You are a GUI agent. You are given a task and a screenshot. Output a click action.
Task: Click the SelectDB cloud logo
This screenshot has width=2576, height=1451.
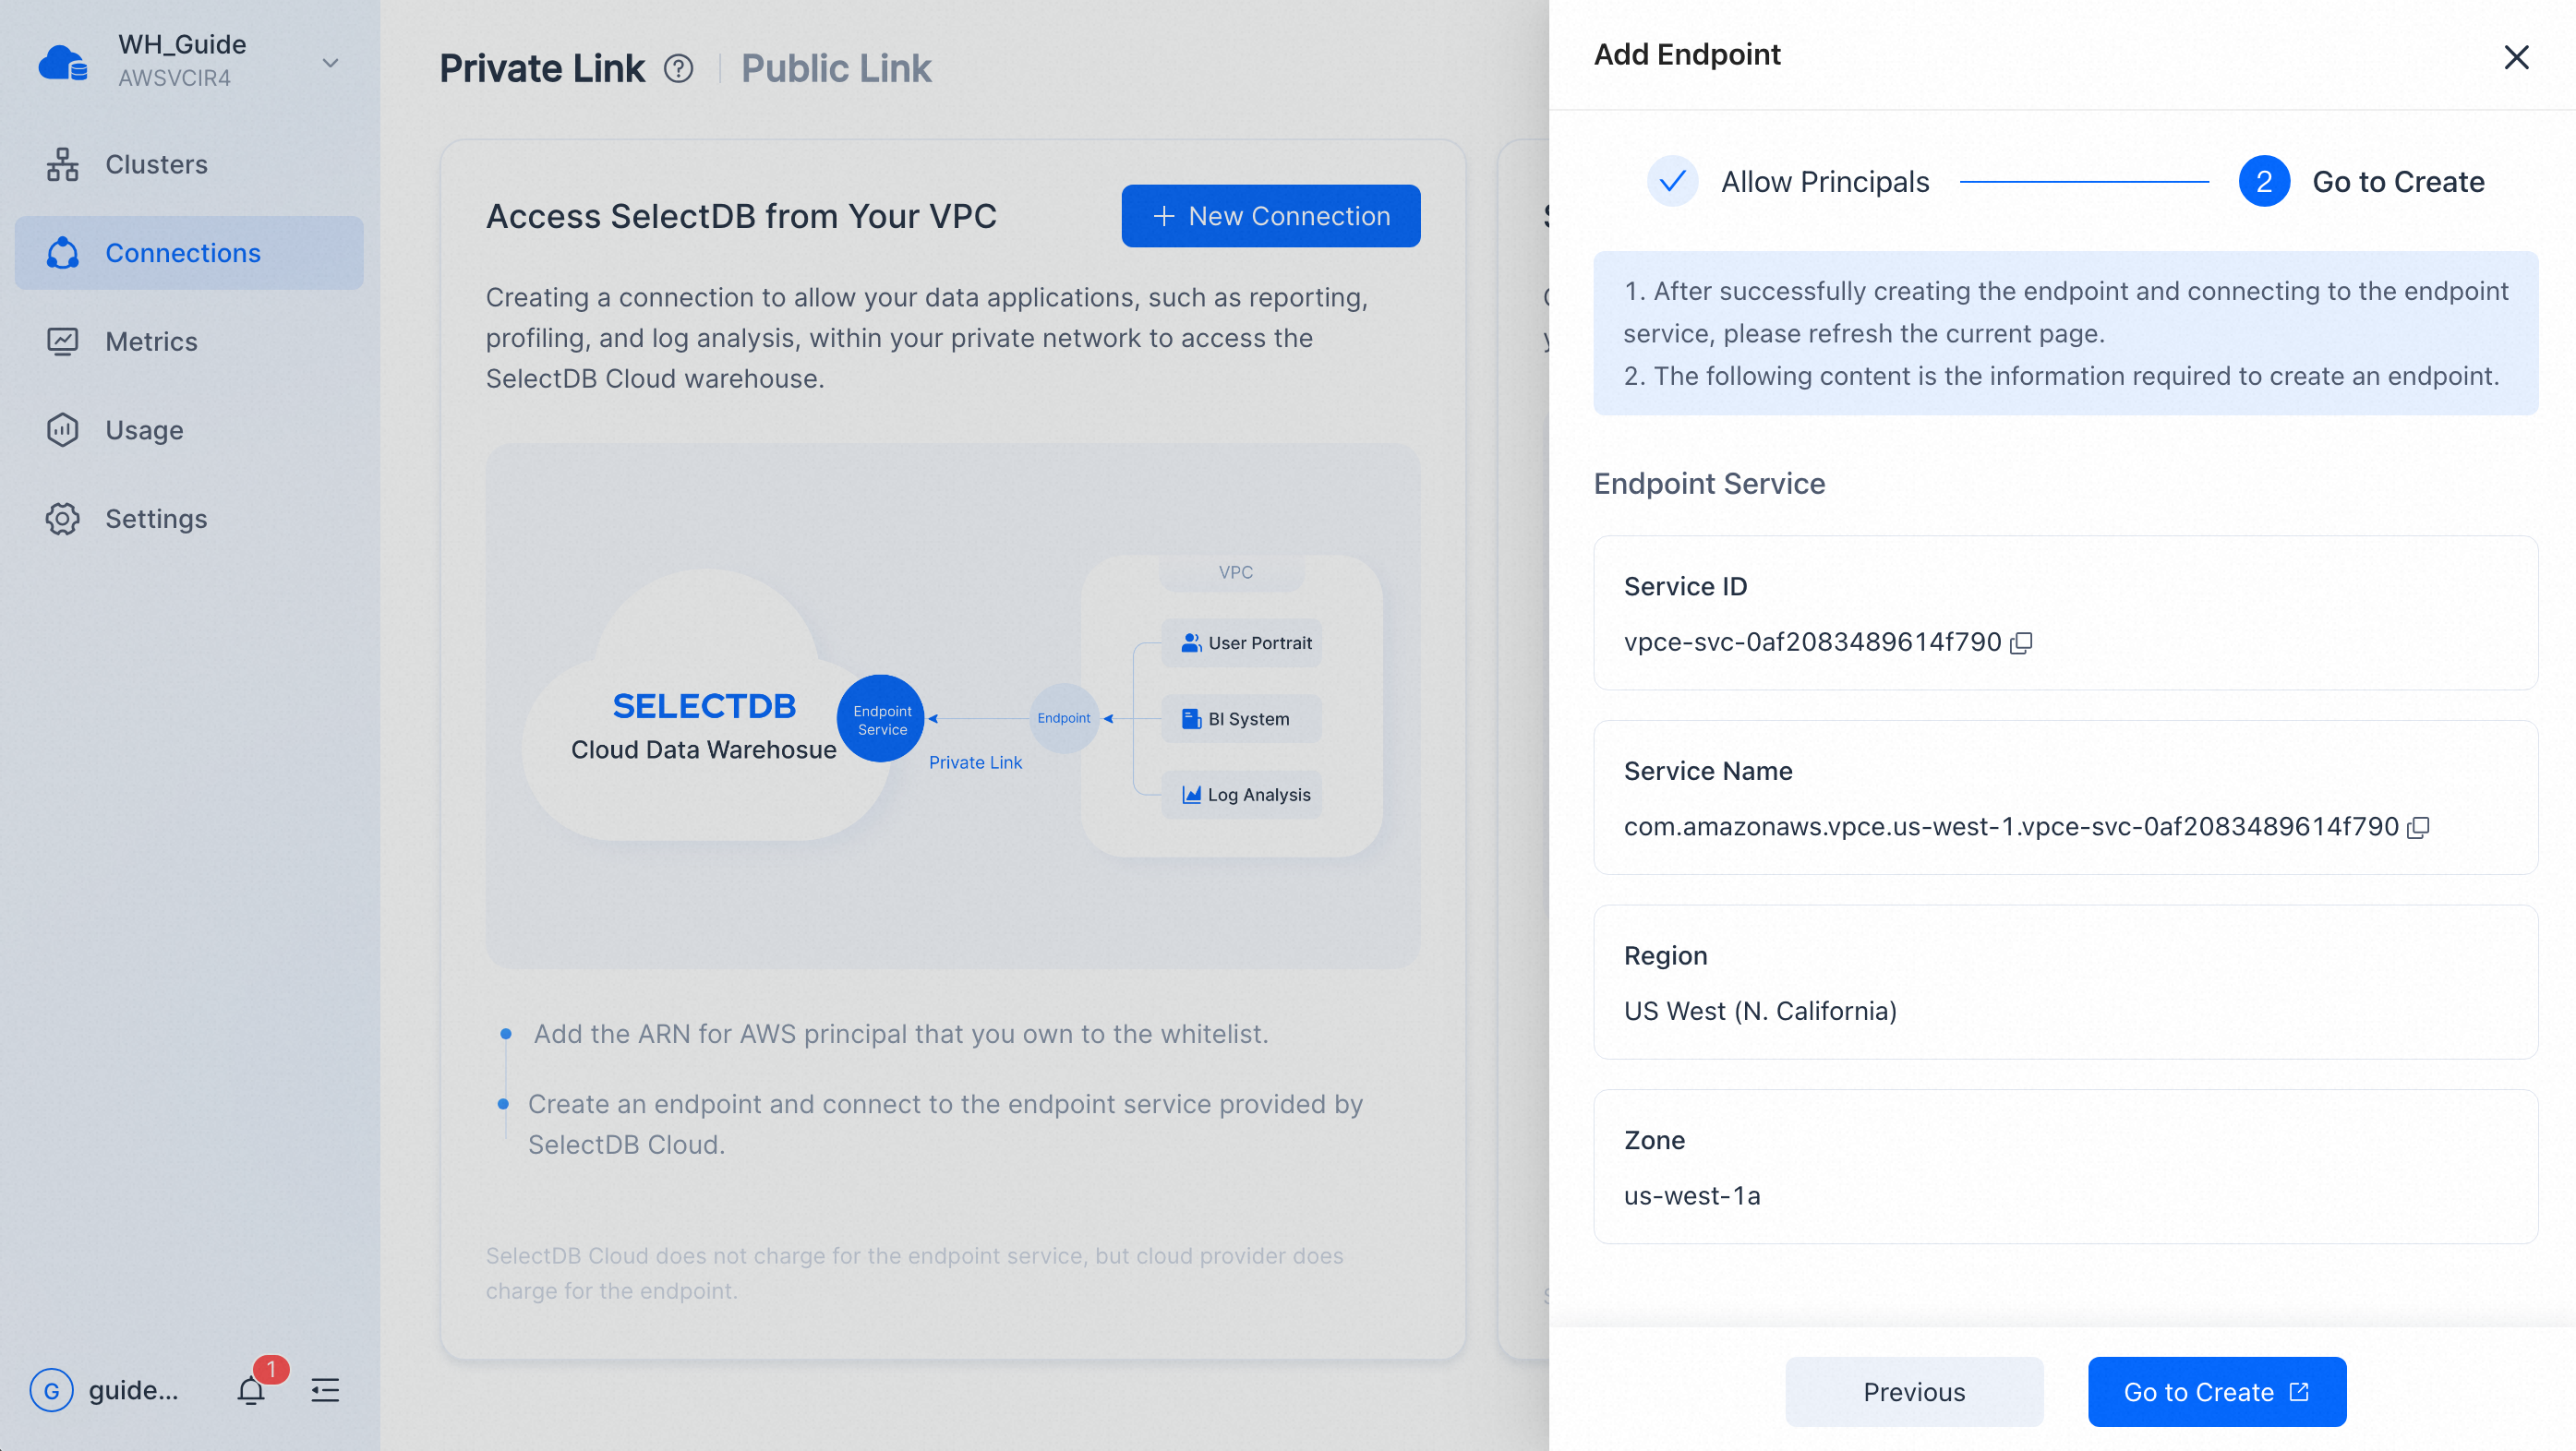click(63, 62)
